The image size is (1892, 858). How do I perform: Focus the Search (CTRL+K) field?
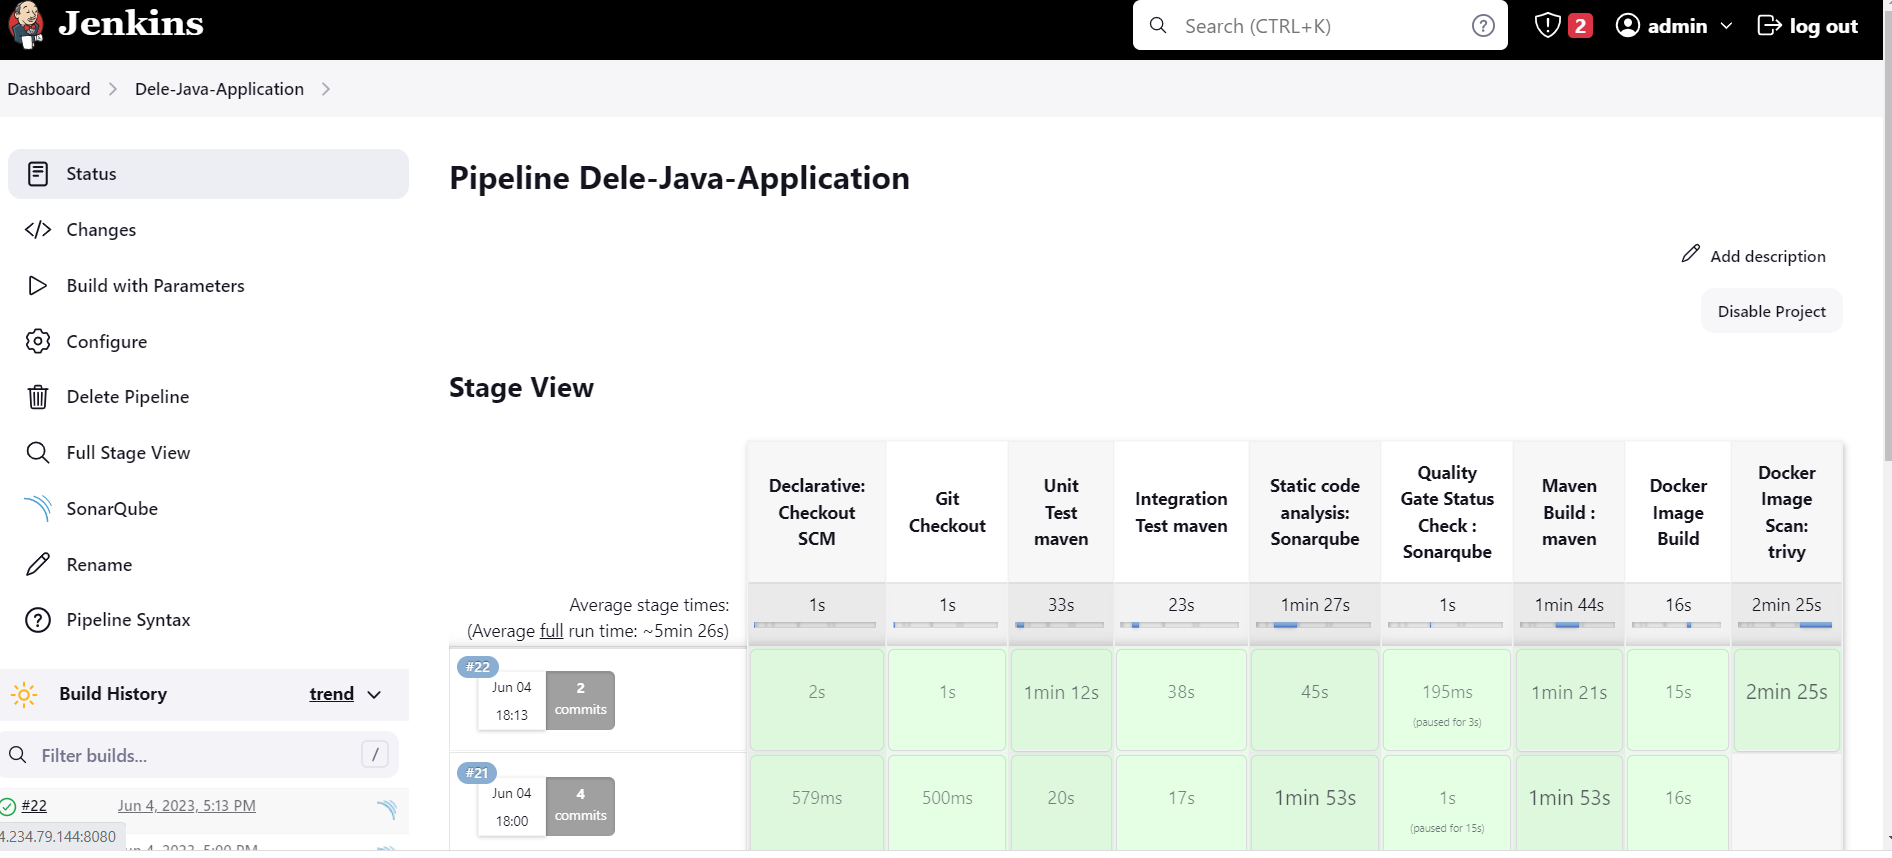click(1320, 26)
